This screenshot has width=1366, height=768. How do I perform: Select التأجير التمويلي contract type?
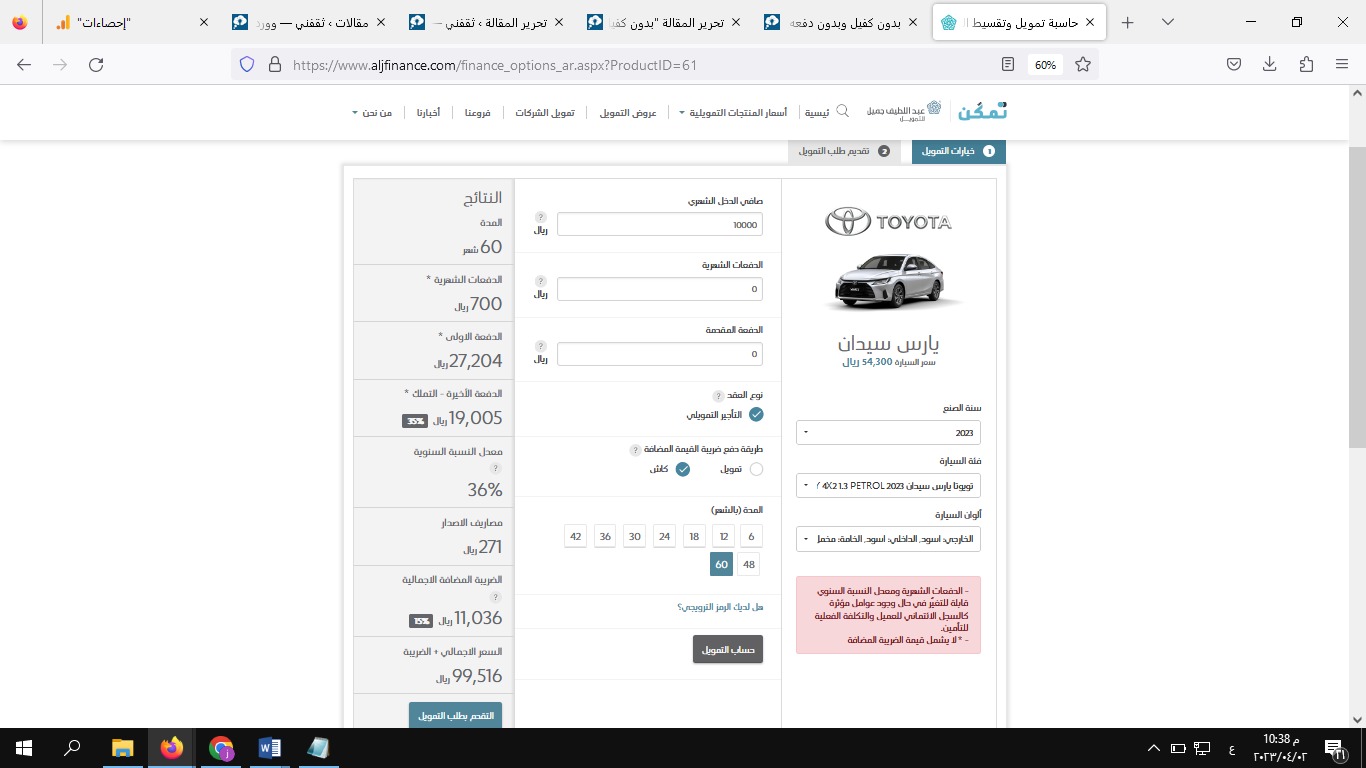pos(756,414)
